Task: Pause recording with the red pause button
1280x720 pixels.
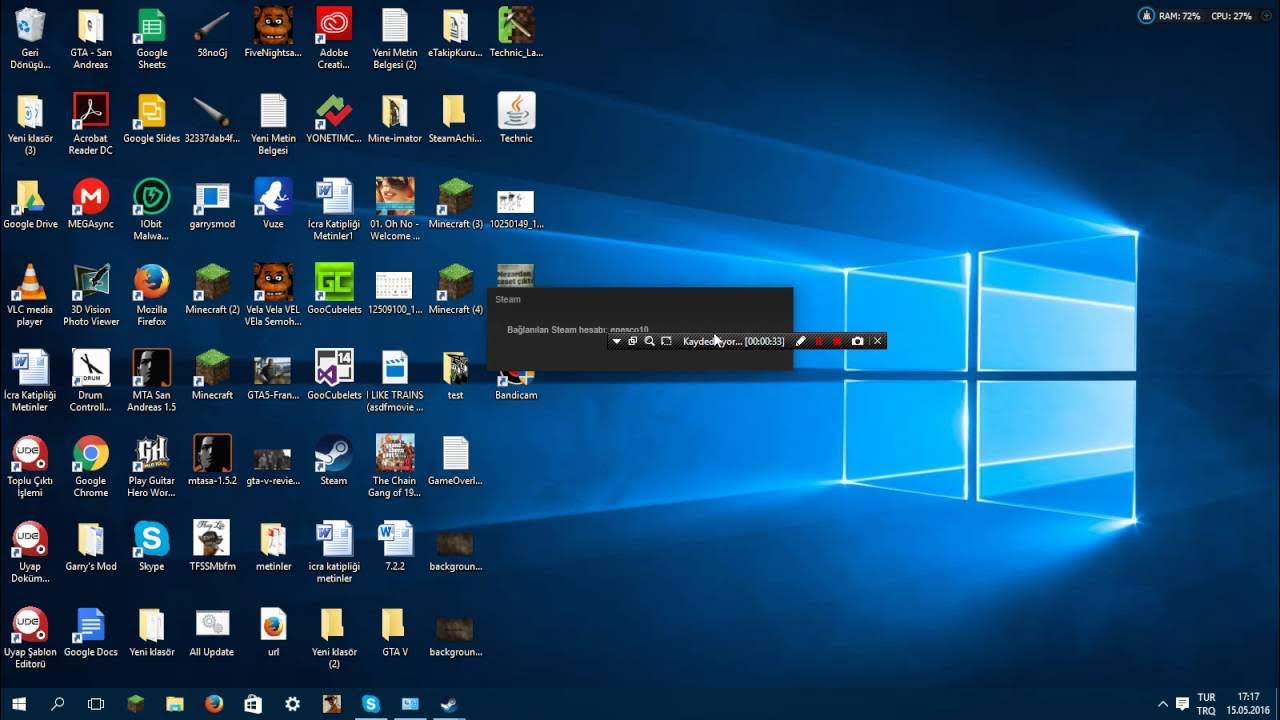Action: coord(819,341)
